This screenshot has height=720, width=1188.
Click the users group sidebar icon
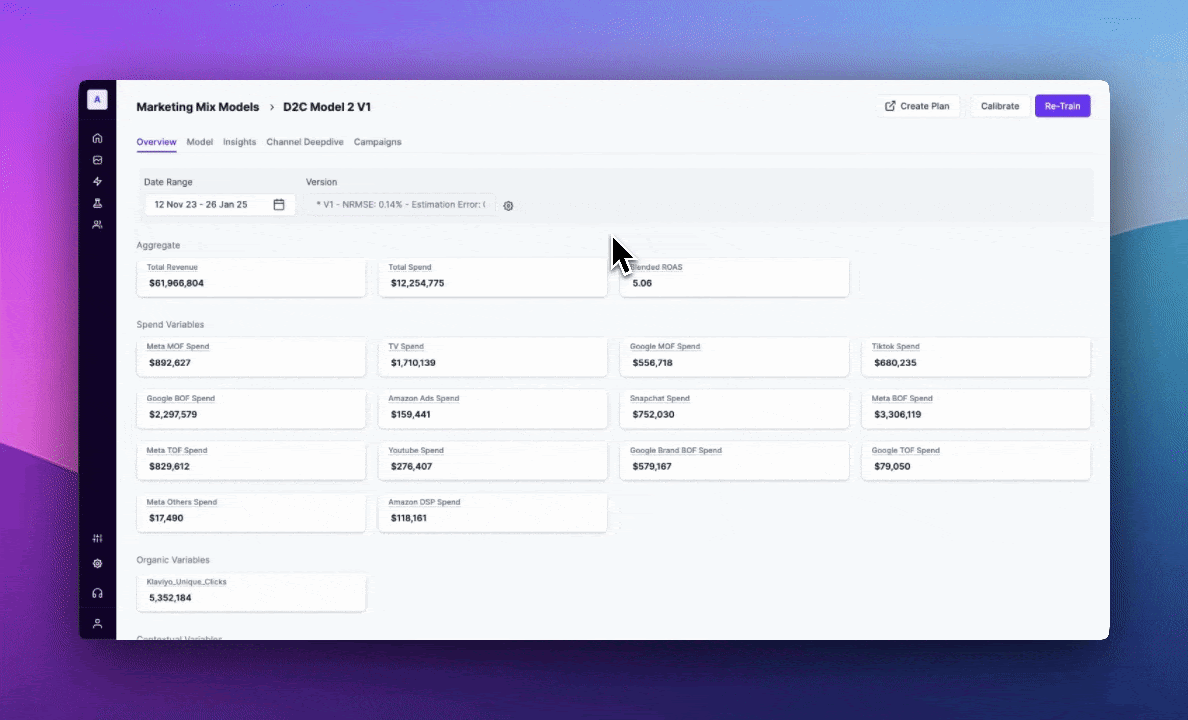(x=97, y=225)
